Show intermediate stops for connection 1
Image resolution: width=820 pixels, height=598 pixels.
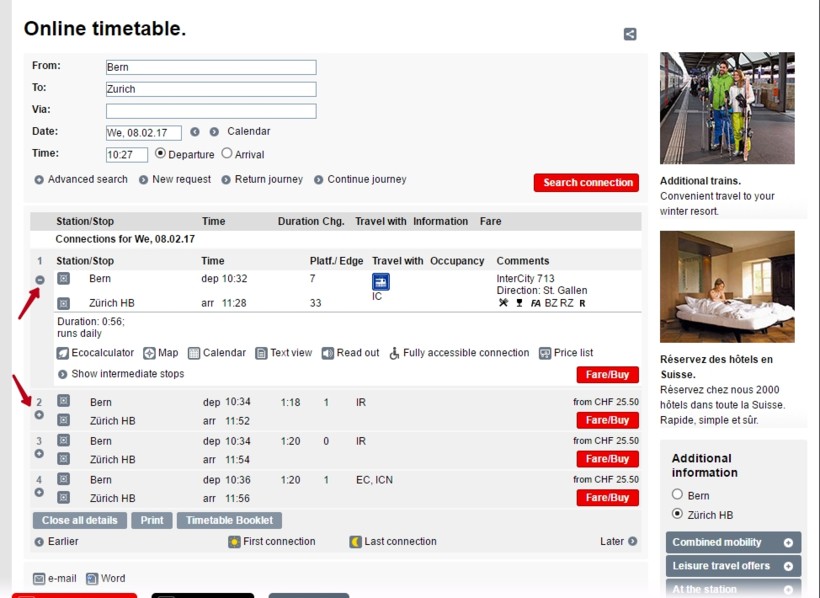point(62,375)
